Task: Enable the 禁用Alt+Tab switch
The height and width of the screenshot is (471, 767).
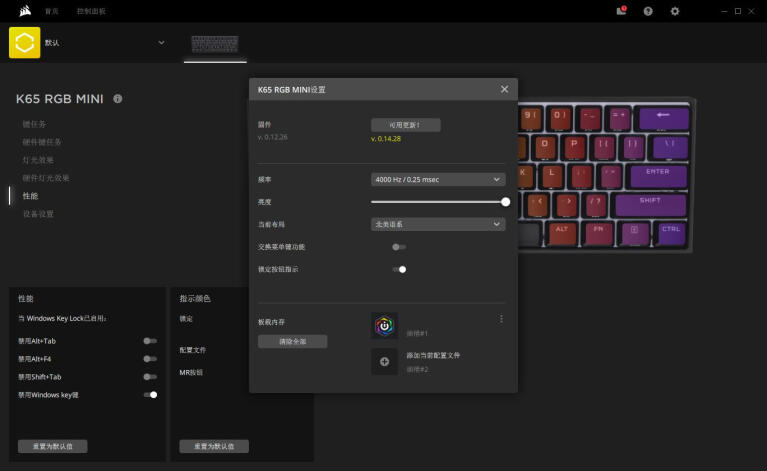Action: (x=150, y=341)
